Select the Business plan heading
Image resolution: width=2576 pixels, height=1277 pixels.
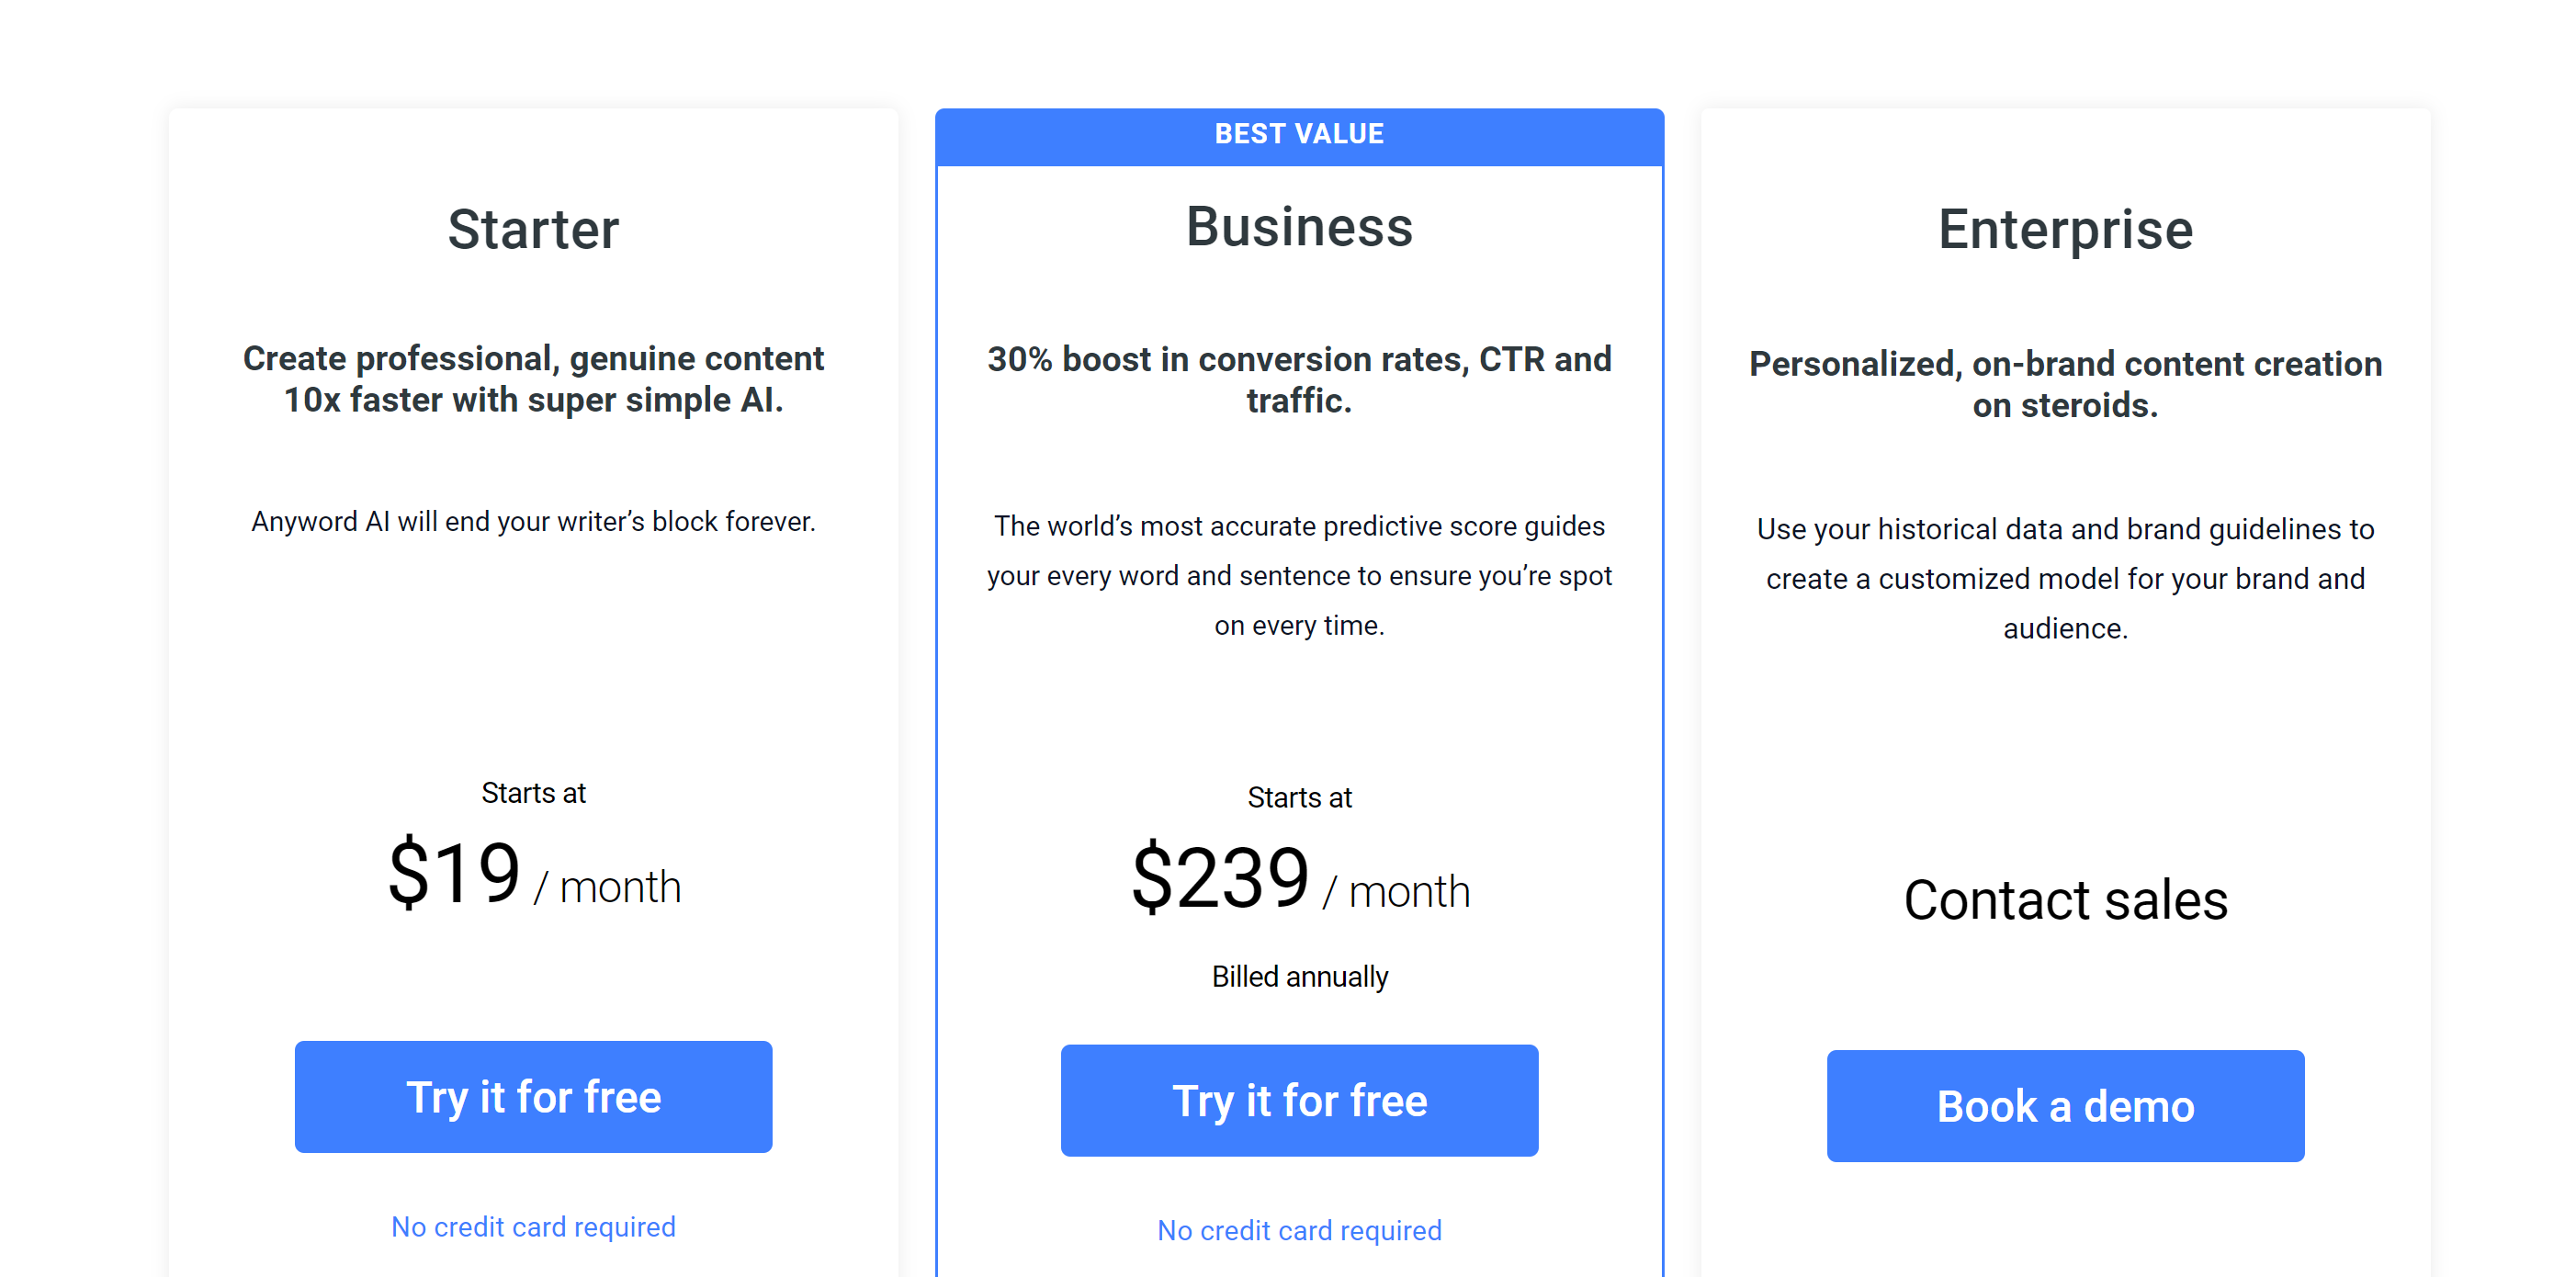tap(1299, 226)
